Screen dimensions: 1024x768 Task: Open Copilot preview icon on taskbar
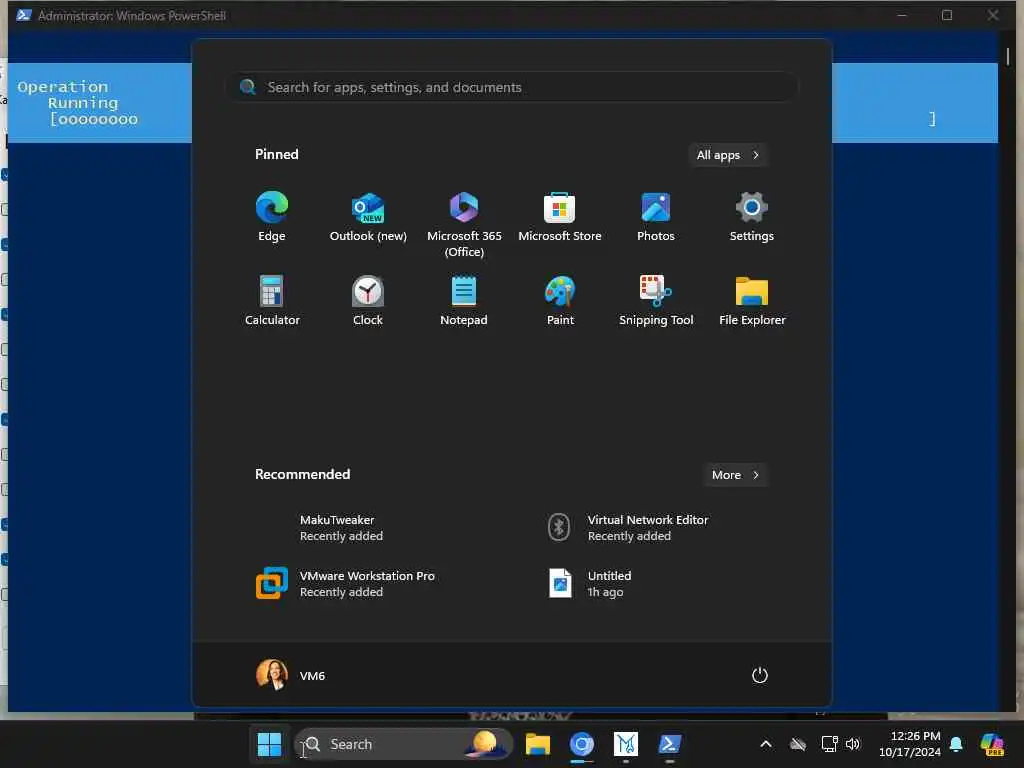click(x=992, y=744)
